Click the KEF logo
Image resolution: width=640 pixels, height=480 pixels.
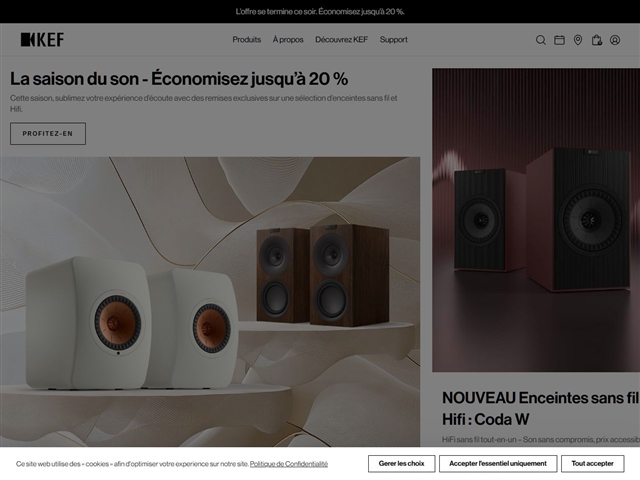point(42,40)
